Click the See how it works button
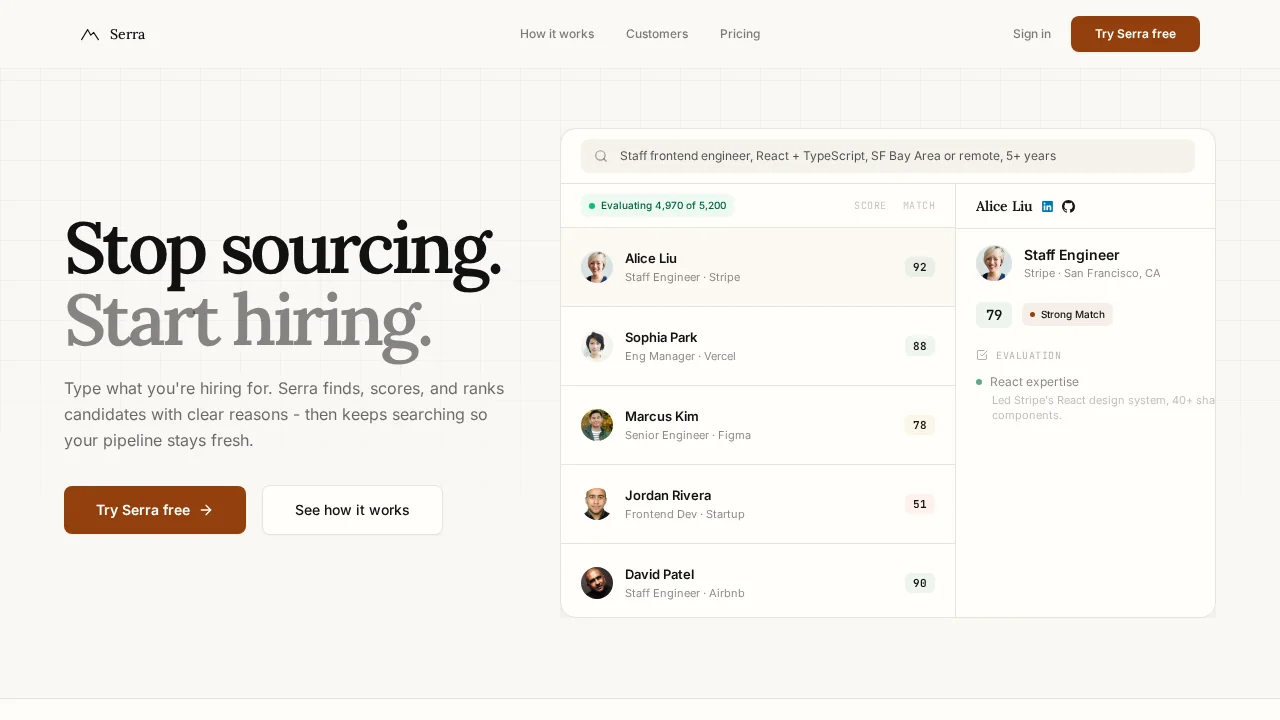1280x720 pixels. [x=352, y=510]
